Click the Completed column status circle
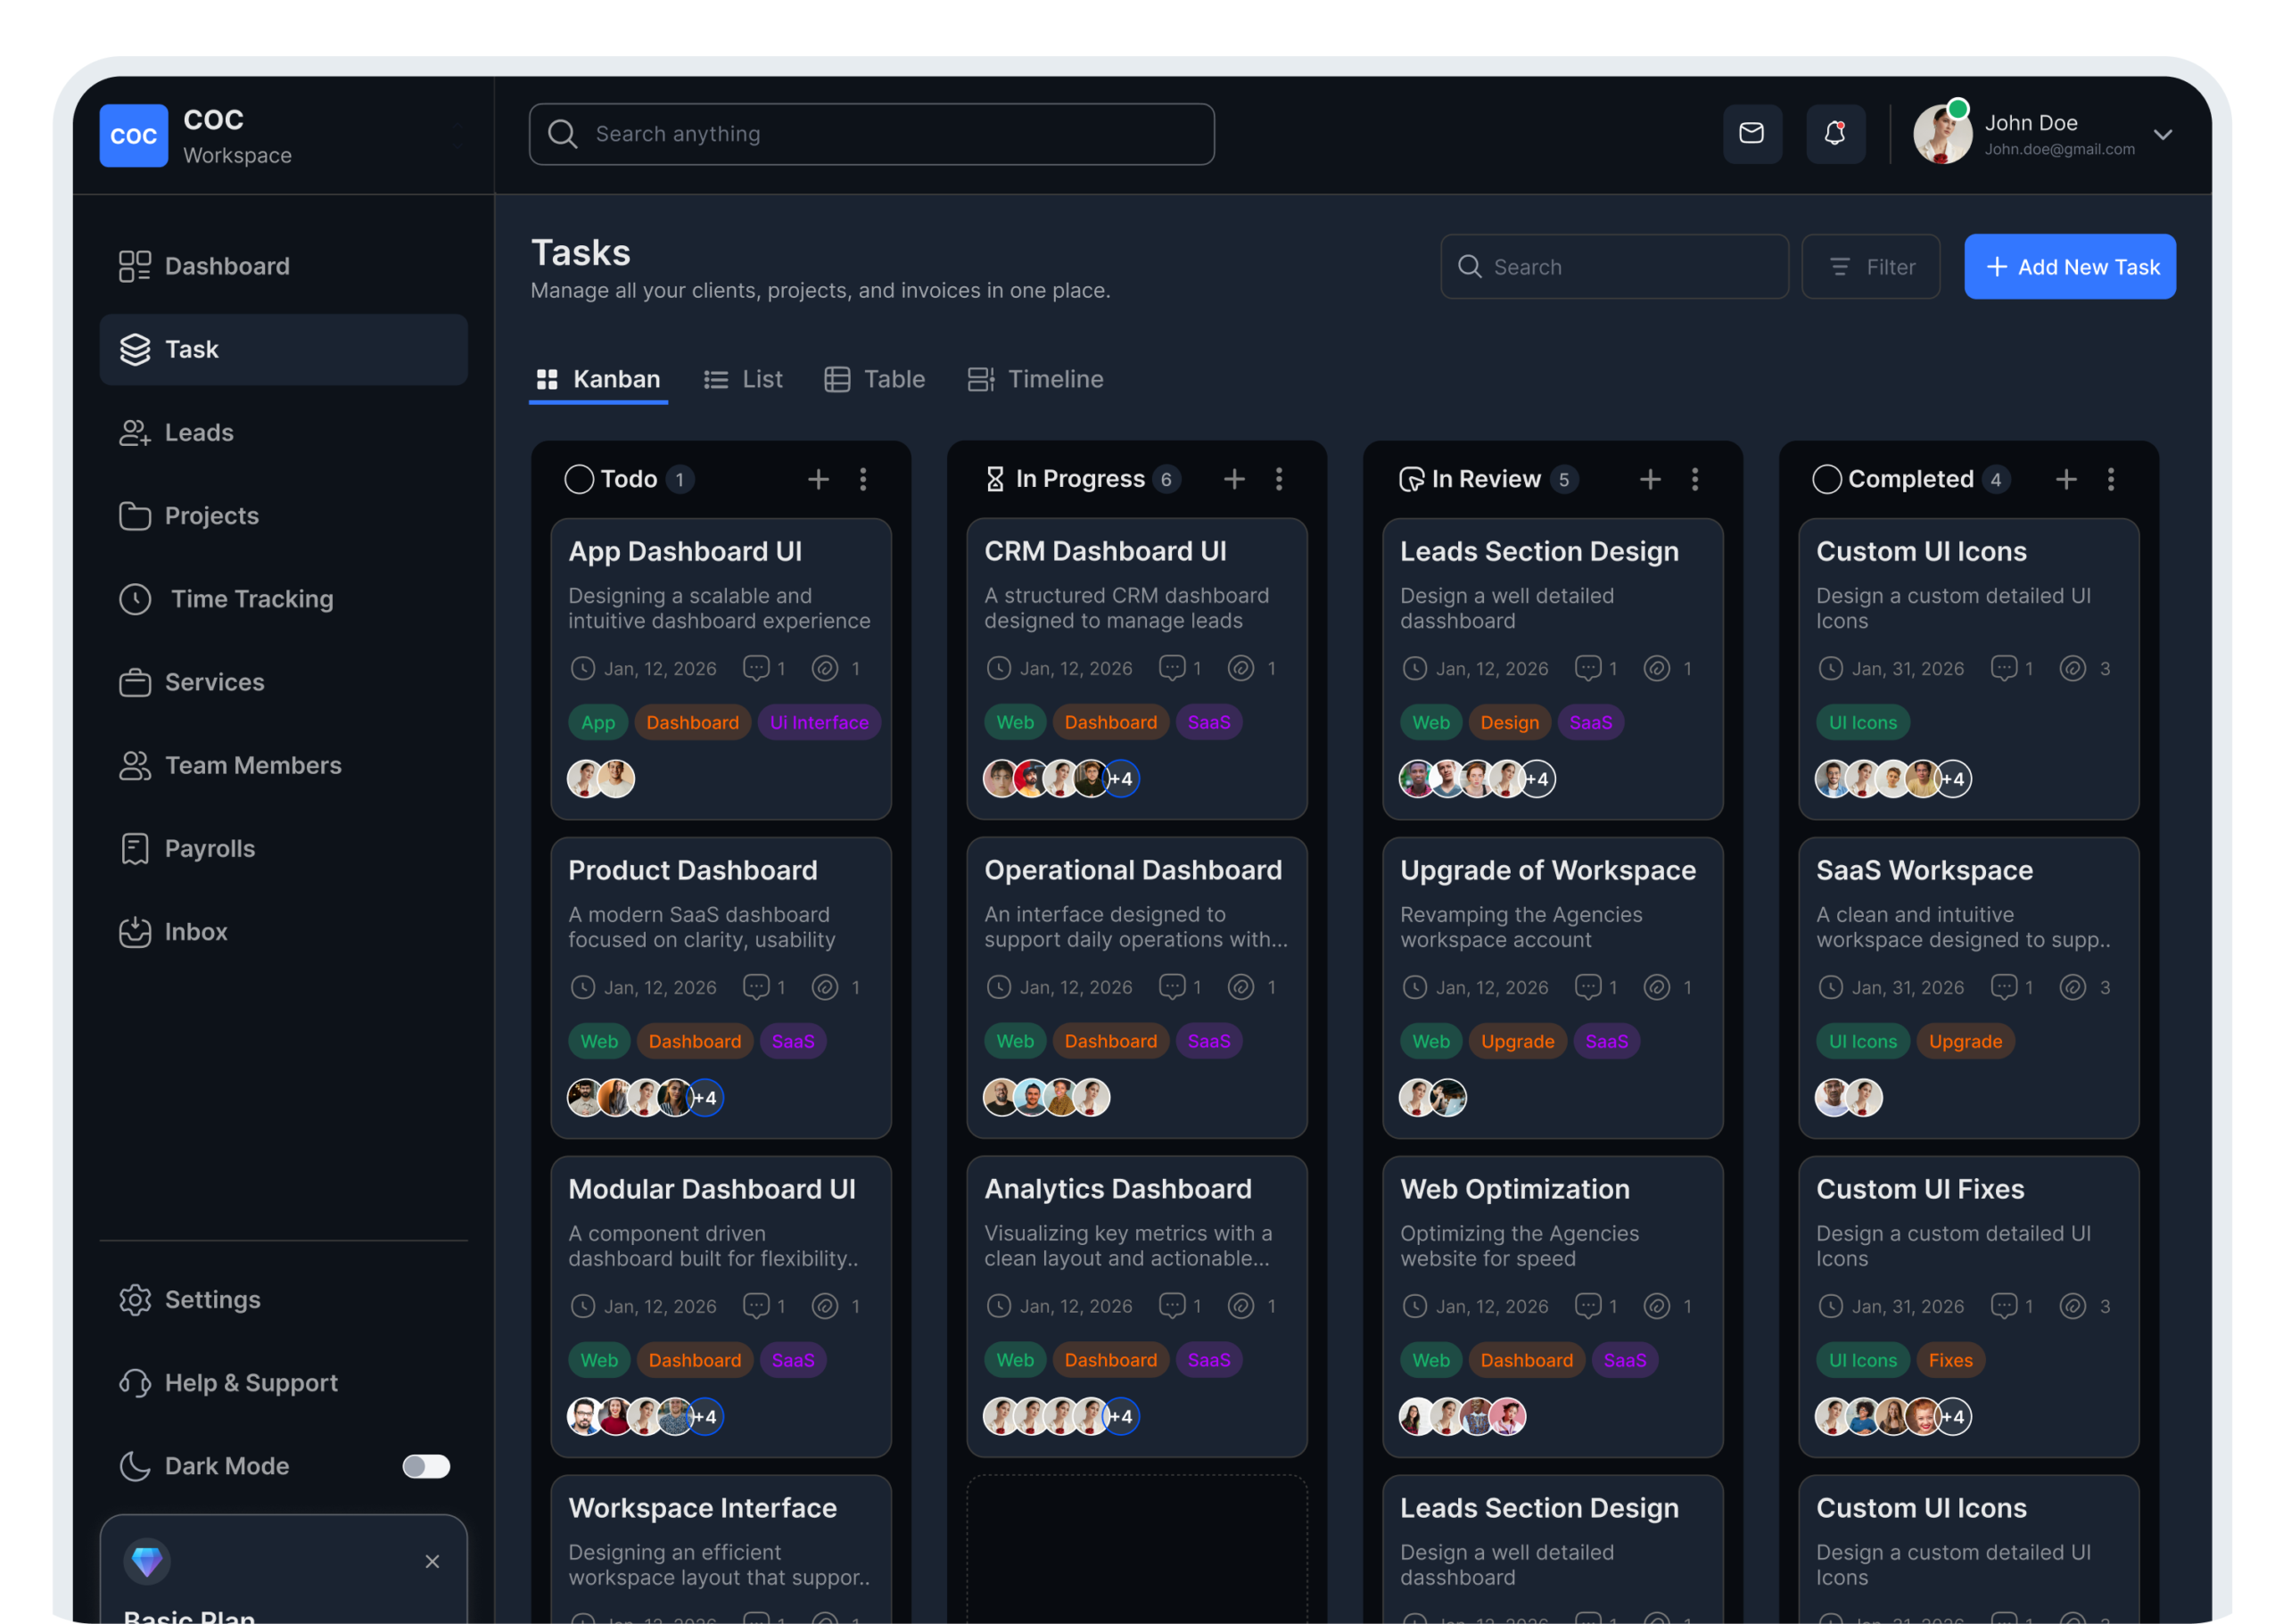The width and height of the screenshot is (2283, 1624). (1826, 479)
